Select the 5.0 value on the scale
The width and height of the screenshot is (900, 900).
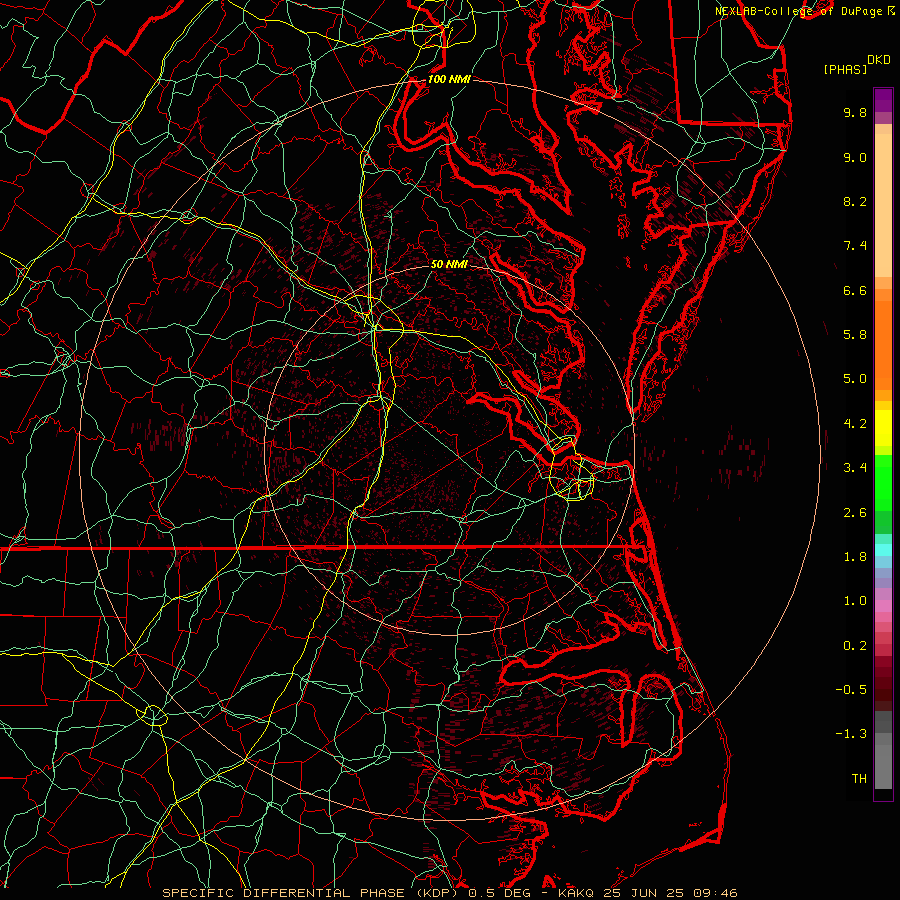855,379
